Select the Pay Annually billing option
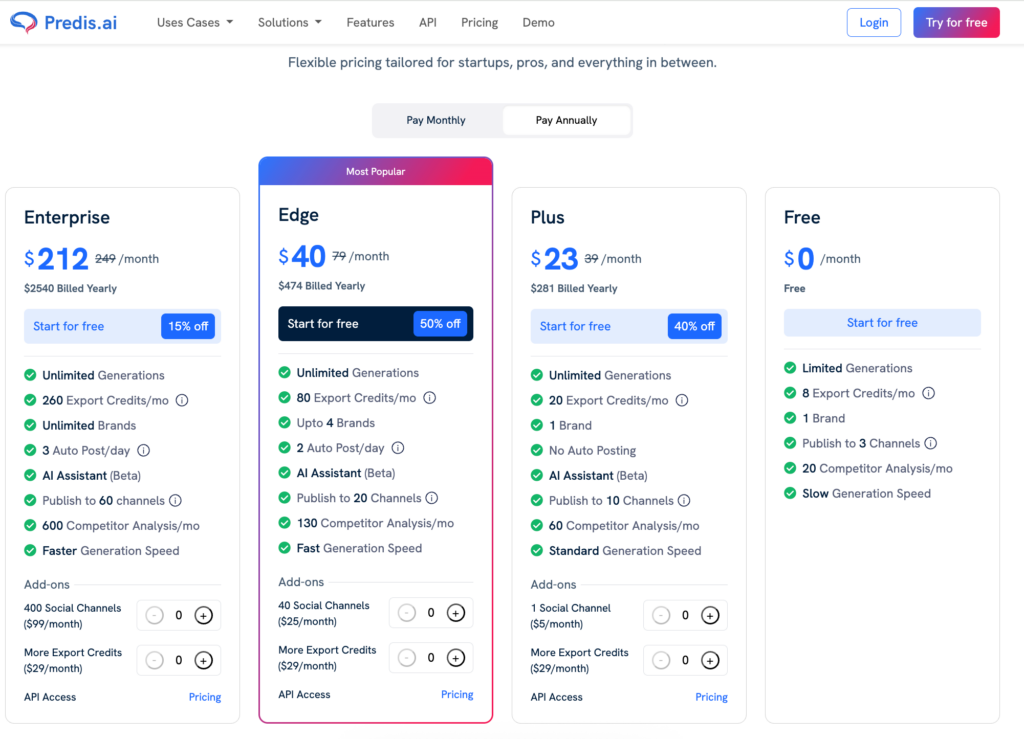Image resolution: width=1024 pixels, height=739 pixels. (x=566, y=120)
